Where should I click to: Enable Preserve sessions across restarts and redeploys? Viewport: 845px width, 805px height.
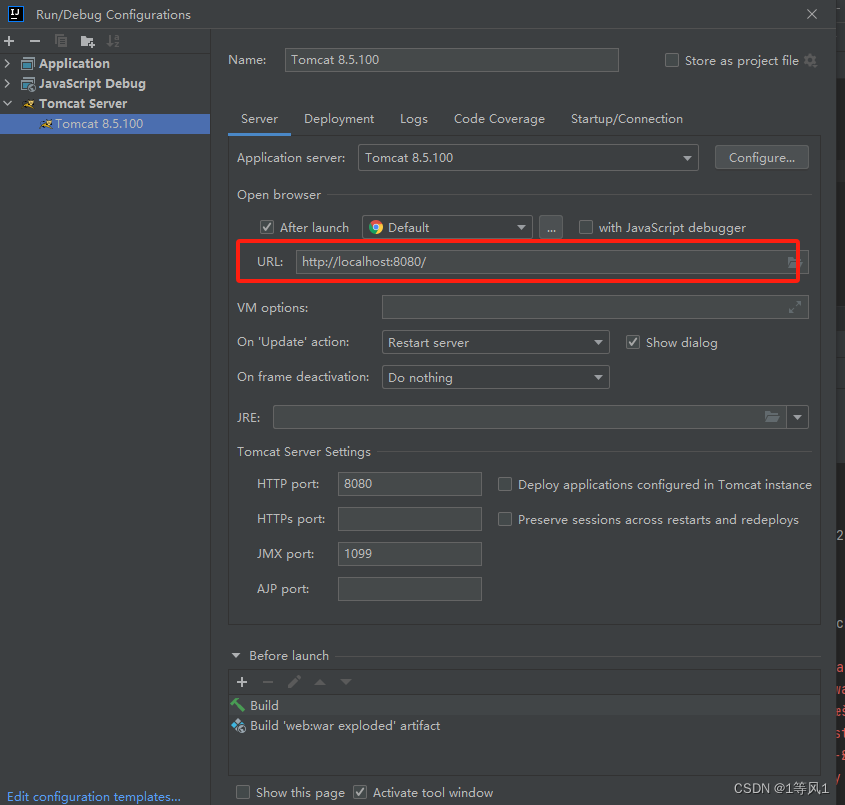(504, 519)
